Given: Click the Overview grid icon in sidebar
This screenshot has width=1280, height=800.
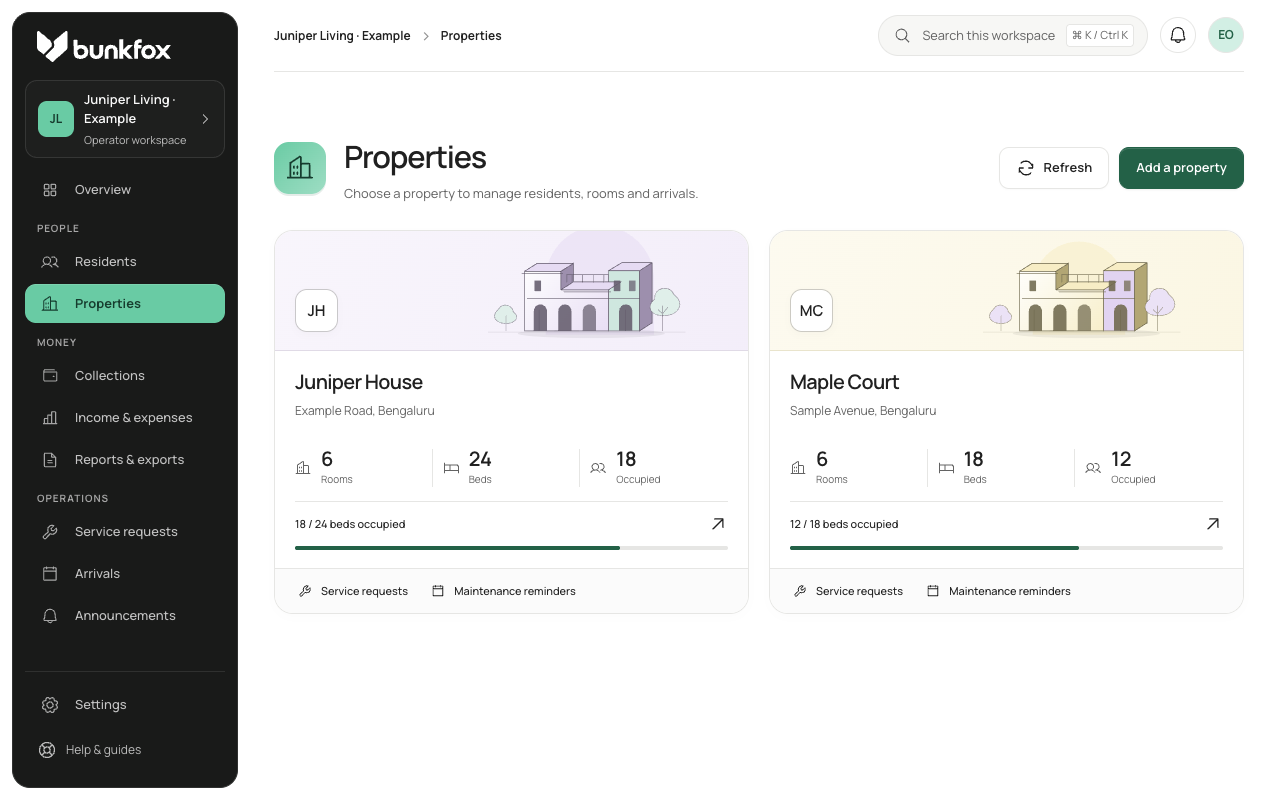Looking at the screenshot, I should coord(50,190).
